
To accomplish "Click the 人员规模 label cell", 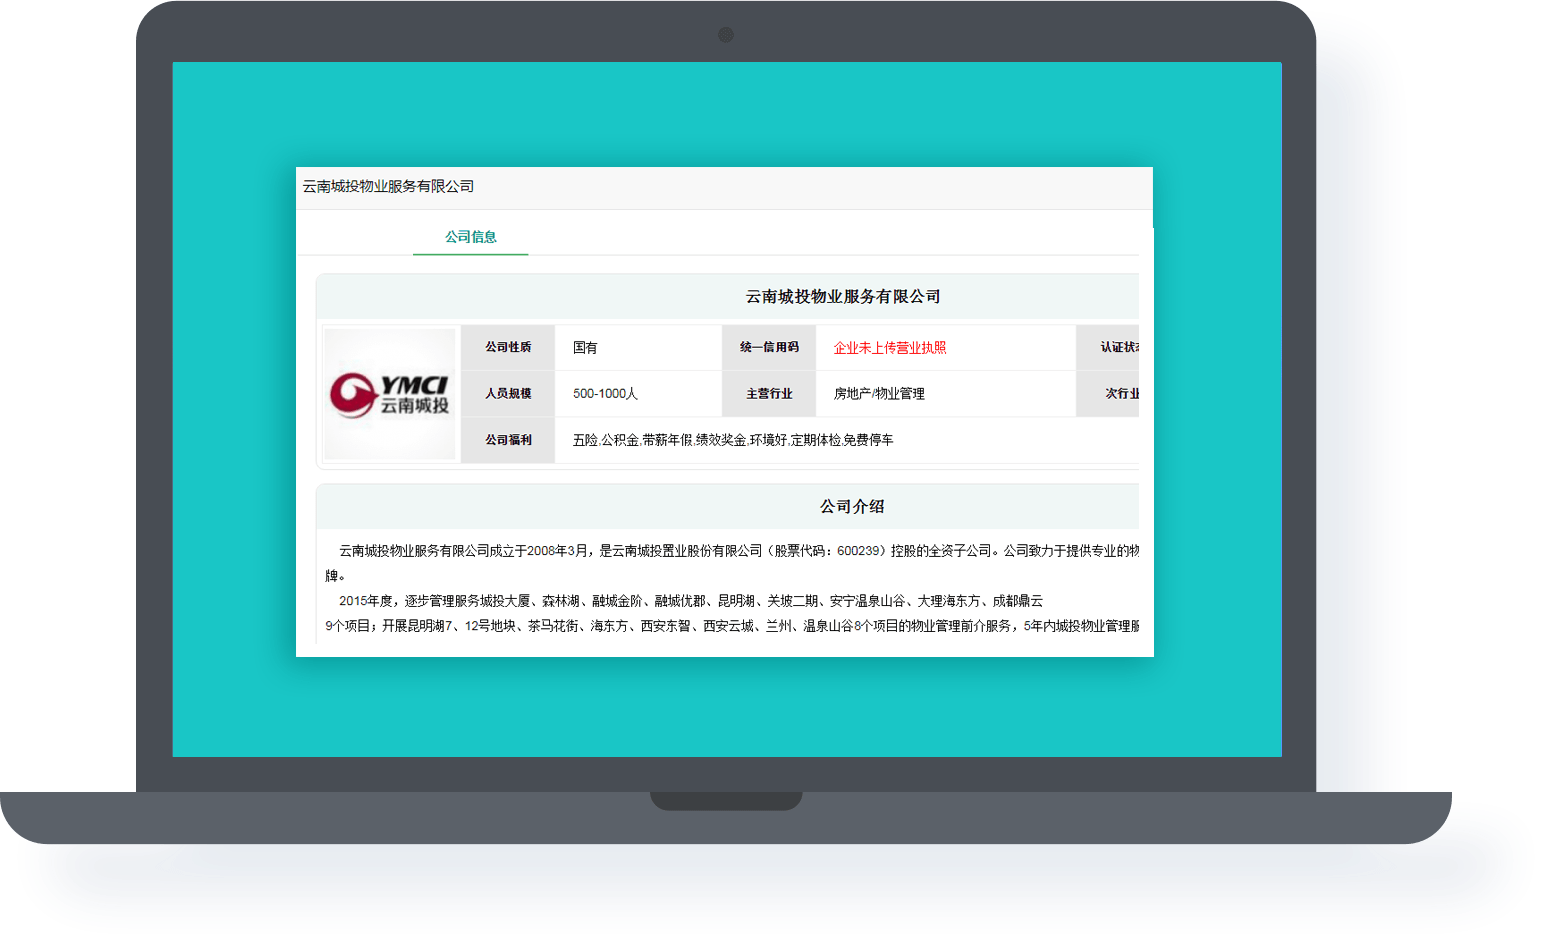I will tap(508, 394).
